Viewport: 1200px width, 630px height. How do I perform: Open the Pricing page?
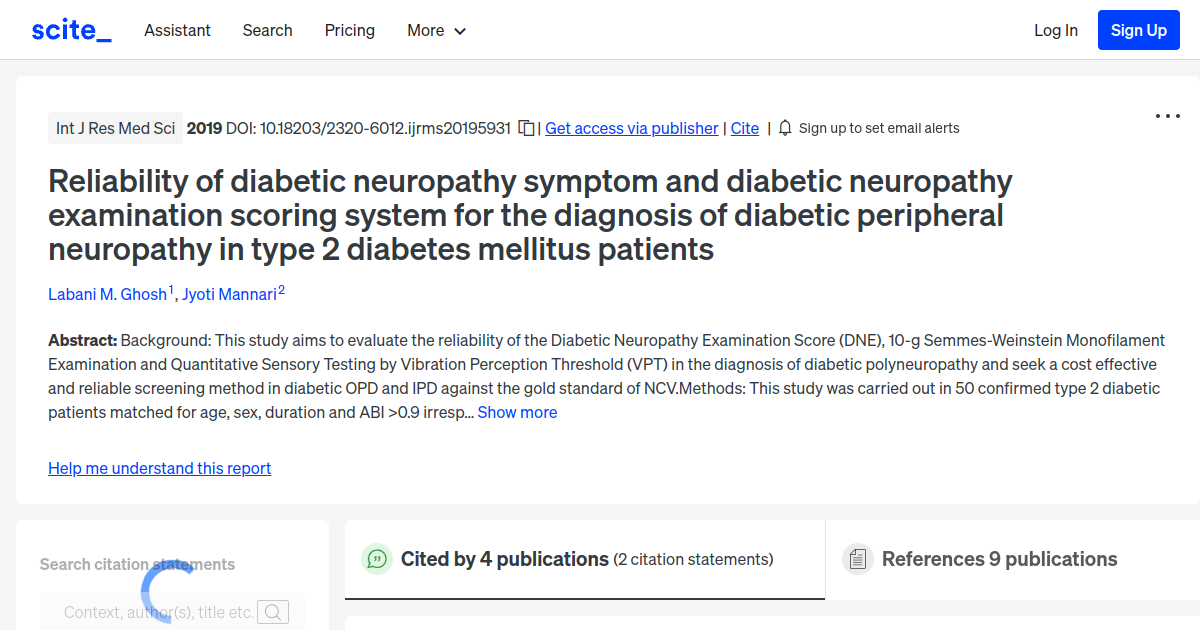[349, 30]
